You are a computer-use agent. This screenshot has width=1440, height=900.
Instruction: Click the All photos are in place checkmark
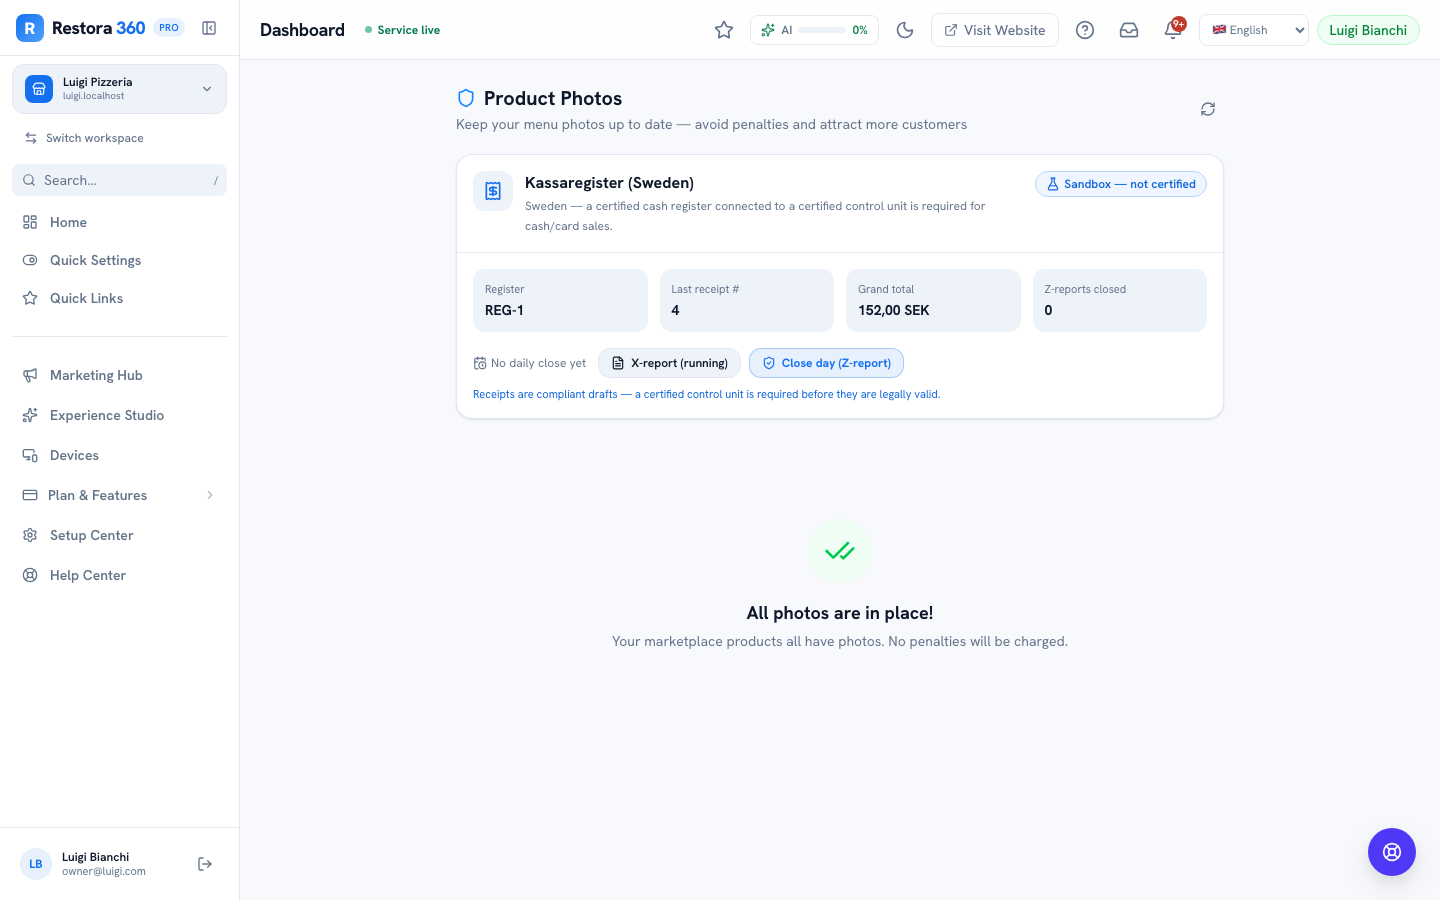pos(840,551)
